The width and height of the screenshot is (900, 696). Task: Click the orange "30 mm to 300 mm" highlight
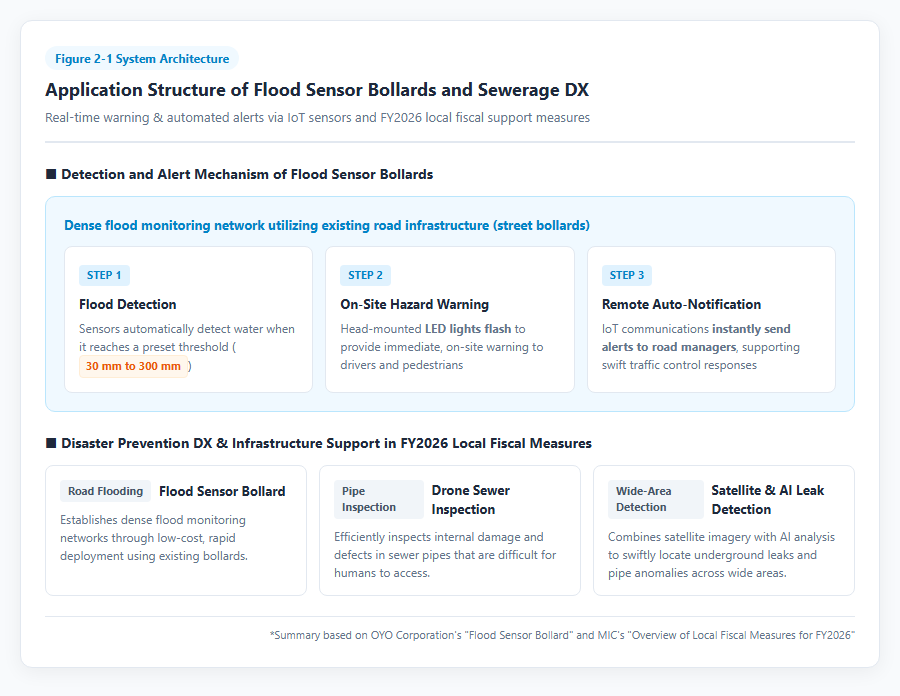133,366
